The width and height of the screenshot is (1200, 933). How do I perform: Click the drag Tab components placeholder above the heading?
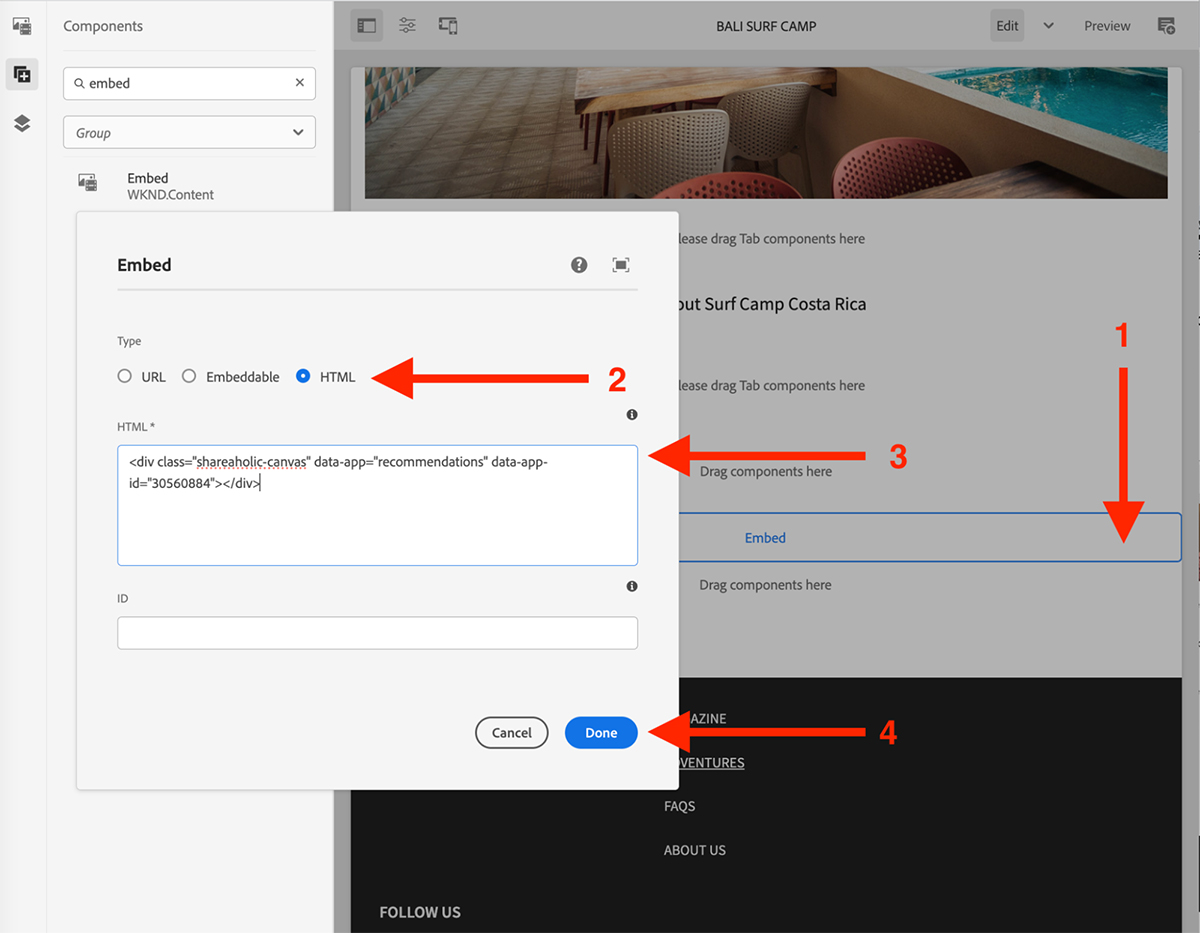point(771,239)
